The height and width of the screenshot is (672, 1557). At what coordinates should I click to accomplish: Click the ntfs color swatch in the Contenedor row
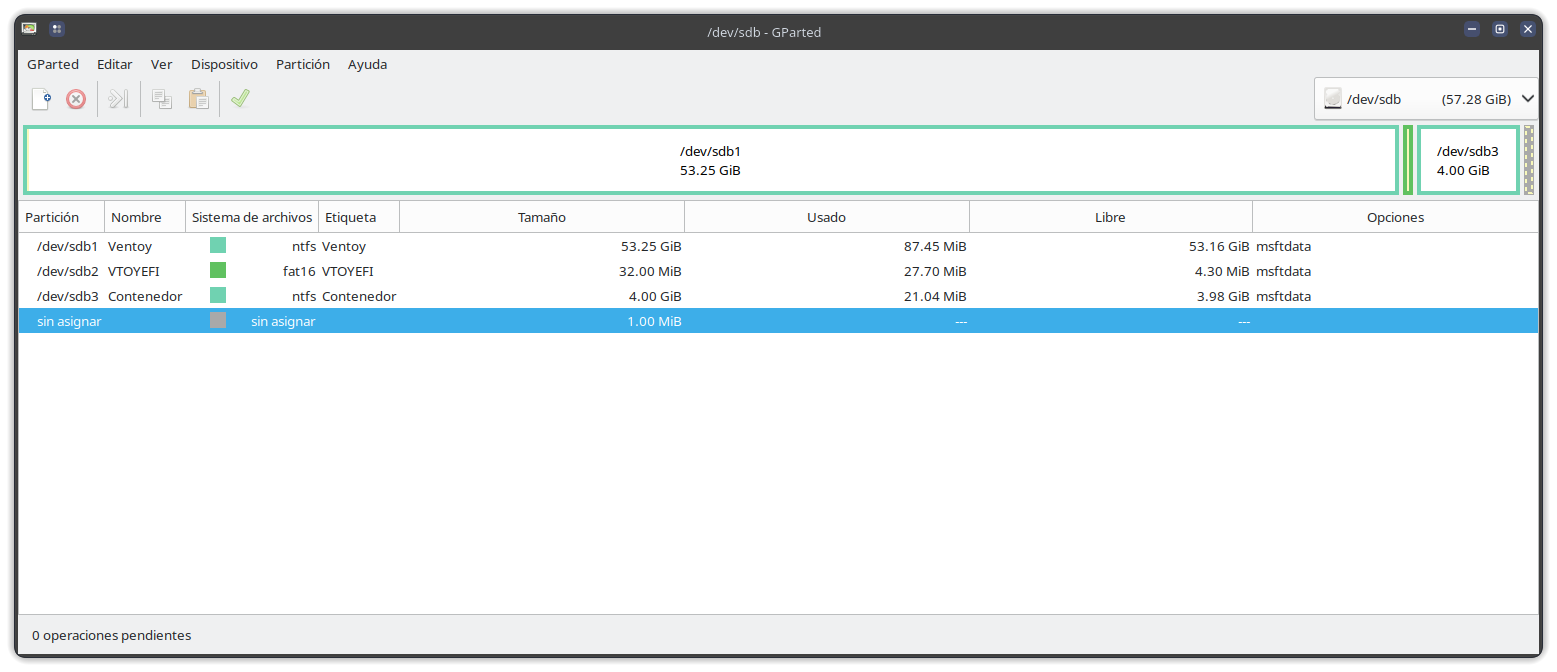218,296
